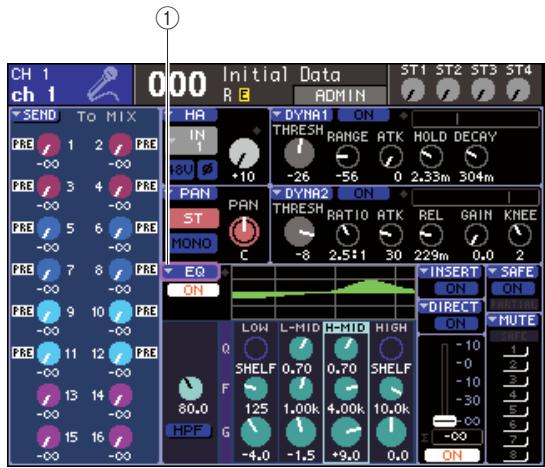This screenshot has height=468, width=545.
Task: Toggle the EQ ON button
Action: pyautogui.click(x=193, y=290)
